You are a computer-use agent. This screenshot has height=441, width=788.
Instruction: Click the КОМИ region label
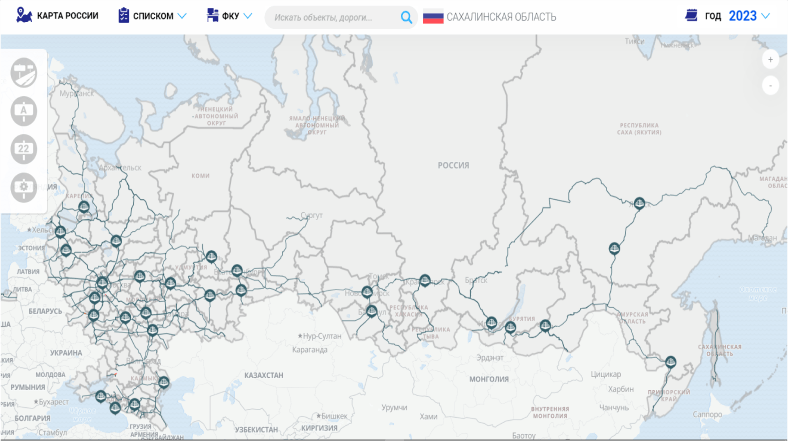[x=201, y=176]
